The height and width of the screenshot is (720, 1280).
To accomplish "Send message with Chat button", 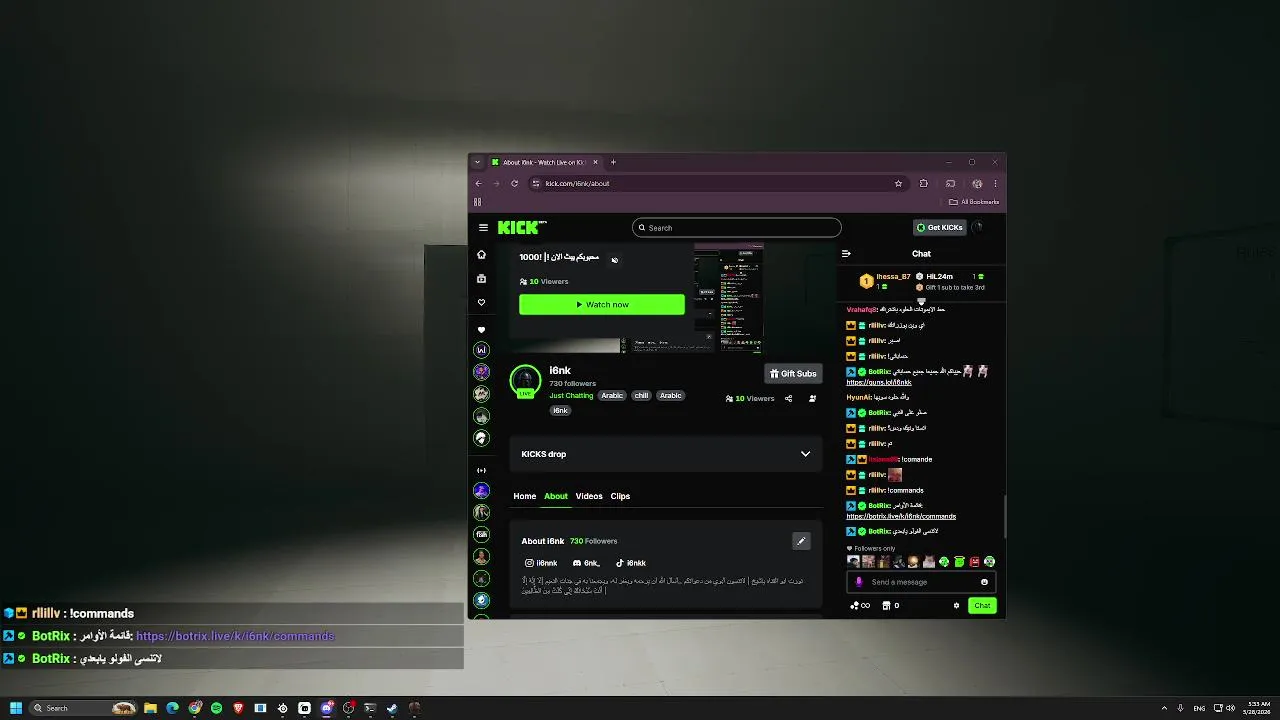I will tap(982, 605).
